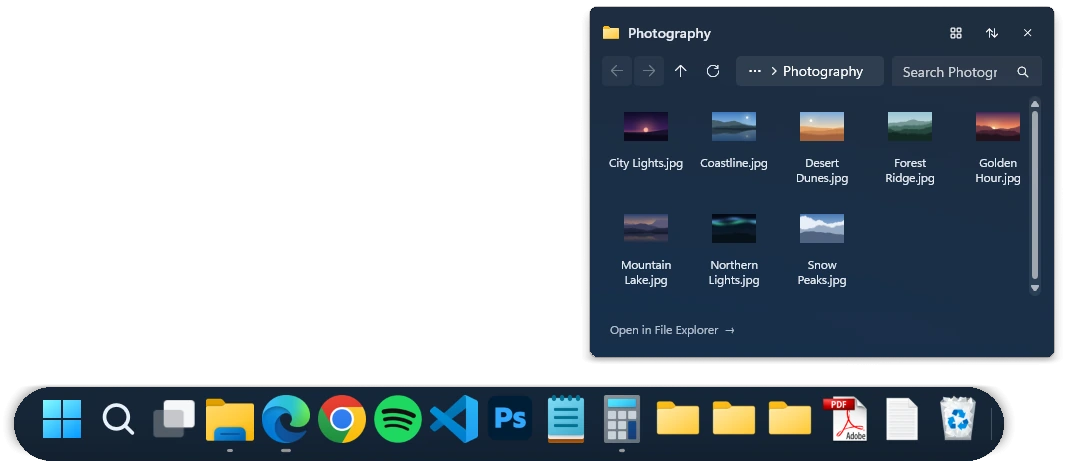
Task: Click Open in File Explorer link
Action: pos(672,330)
